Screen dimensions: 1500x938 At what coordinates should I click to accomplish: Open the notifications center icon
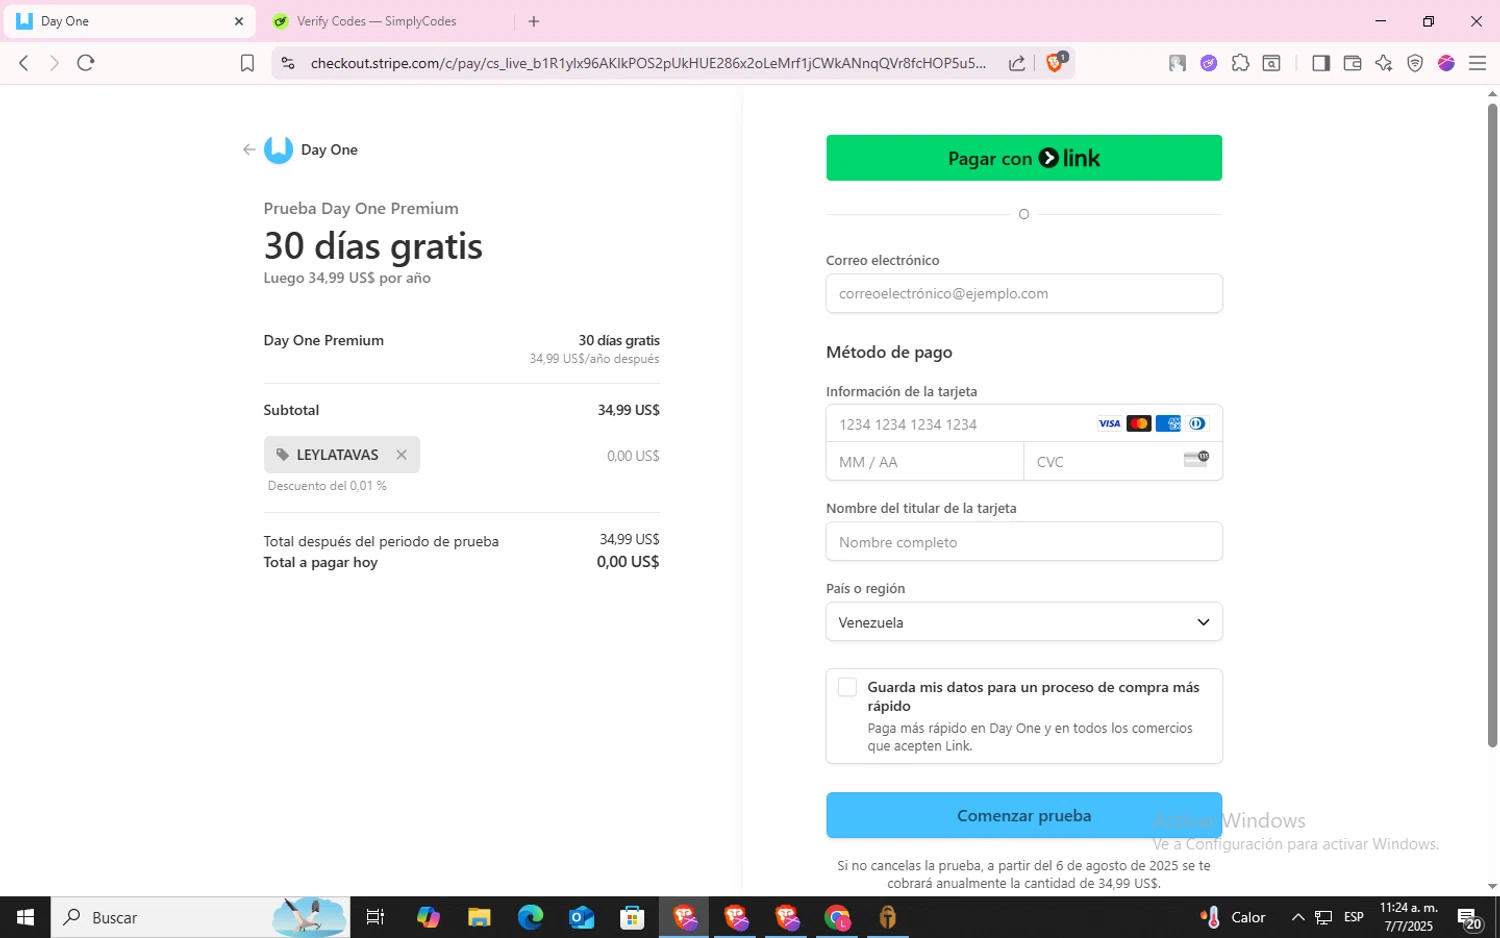coord(1469,917)
